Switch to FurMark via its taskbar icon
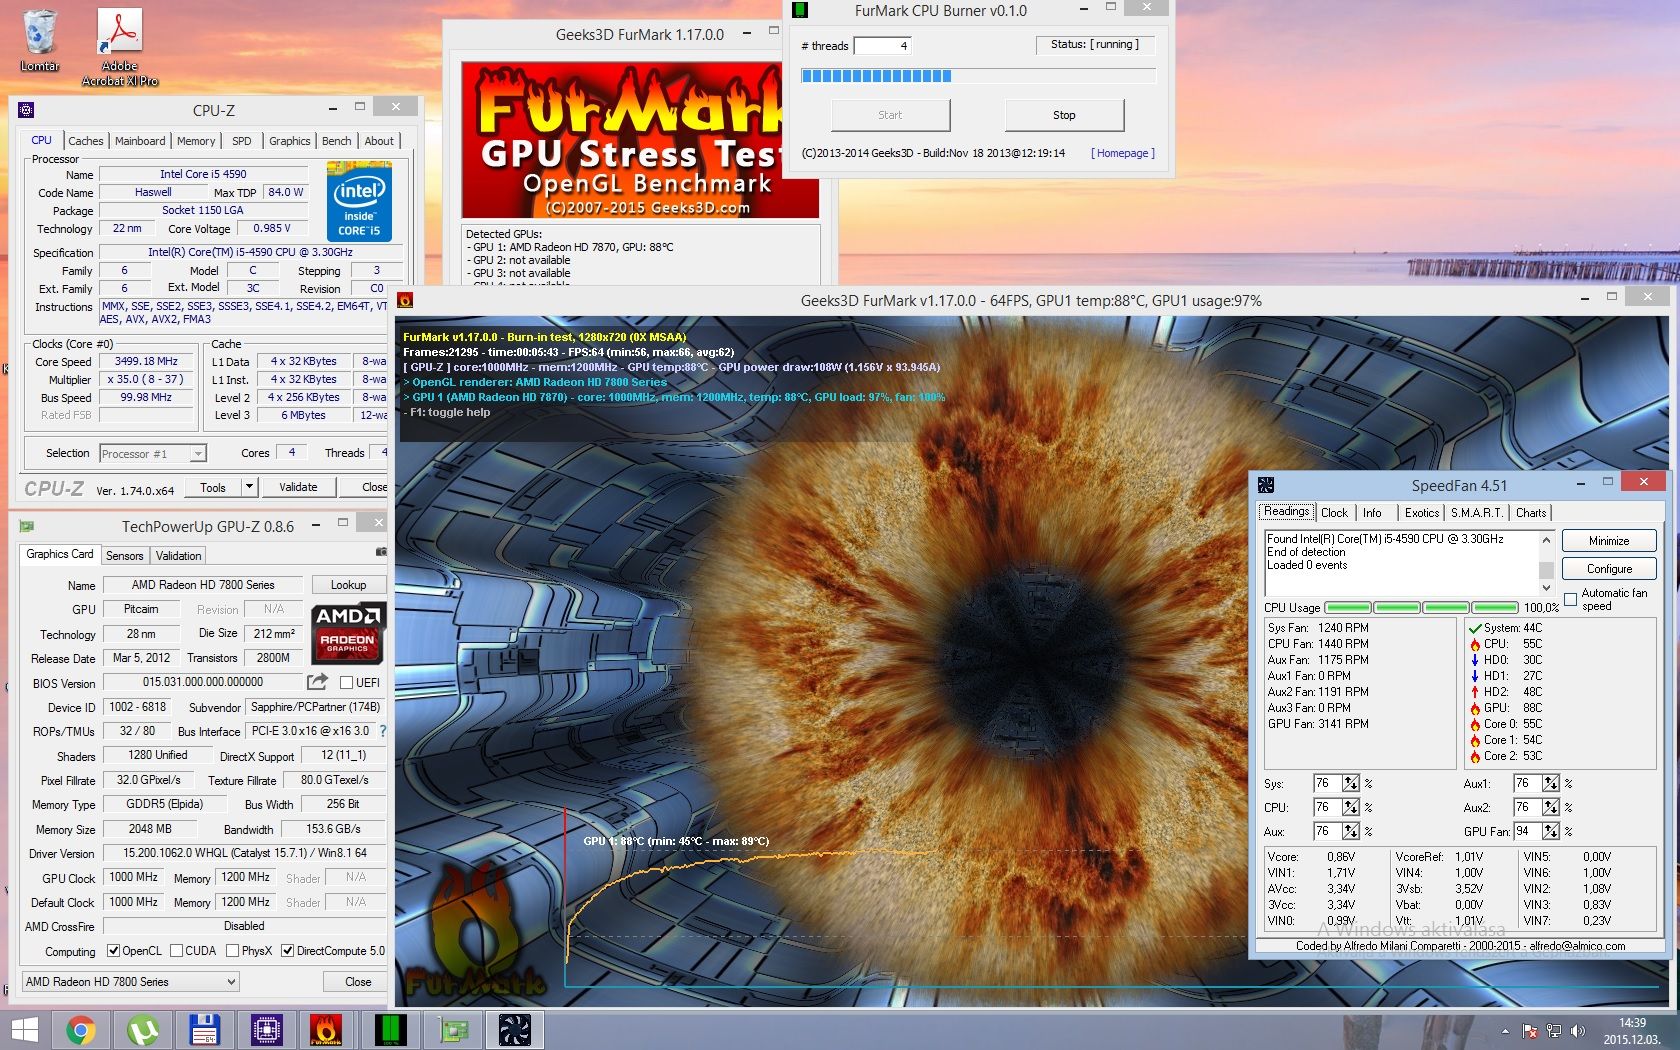Screen dimensions: 1680x1050 (326, 1030)
